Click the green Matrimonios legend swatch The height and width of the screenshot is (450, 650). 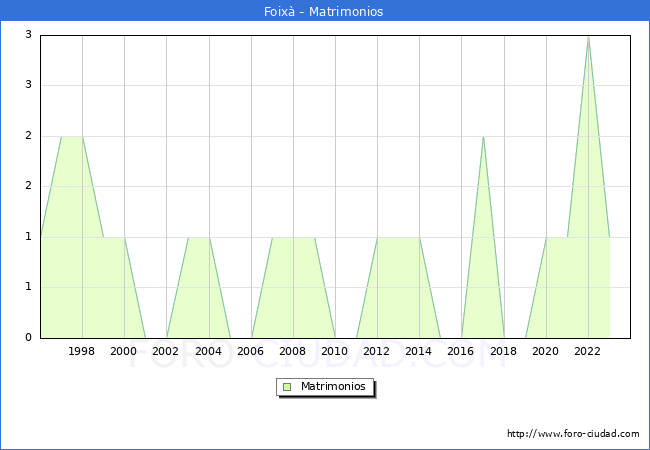click(x=287, y=387)
